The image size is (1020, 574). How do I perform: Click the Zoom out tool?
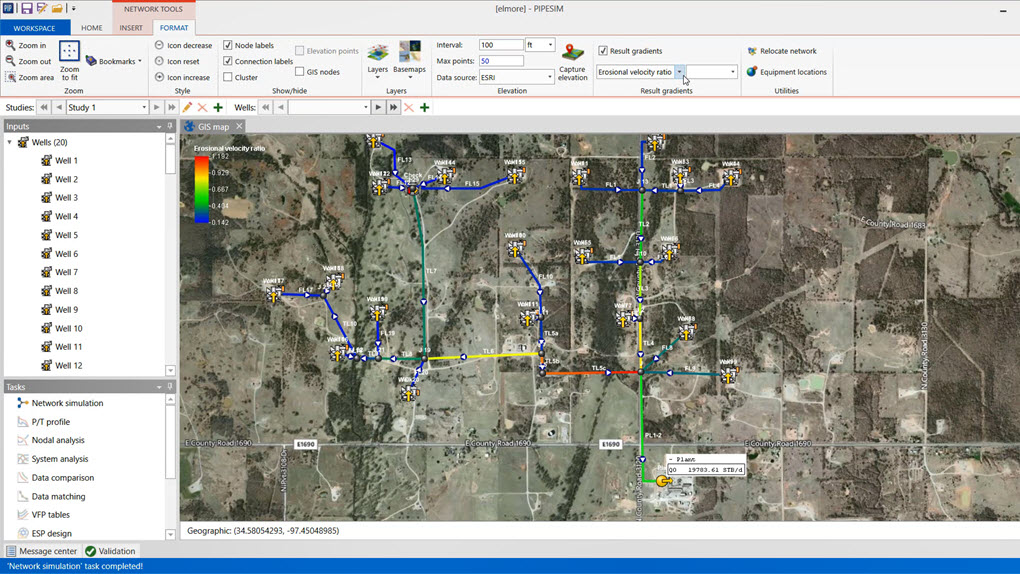click(28, 61)
